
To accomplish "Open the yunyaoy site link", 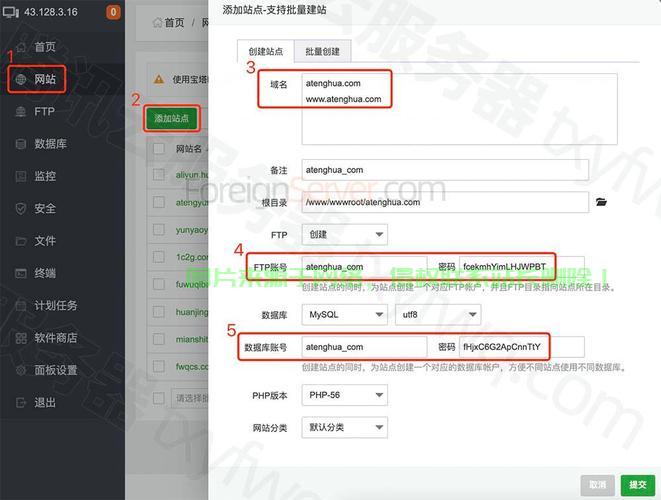I will 192,230.
